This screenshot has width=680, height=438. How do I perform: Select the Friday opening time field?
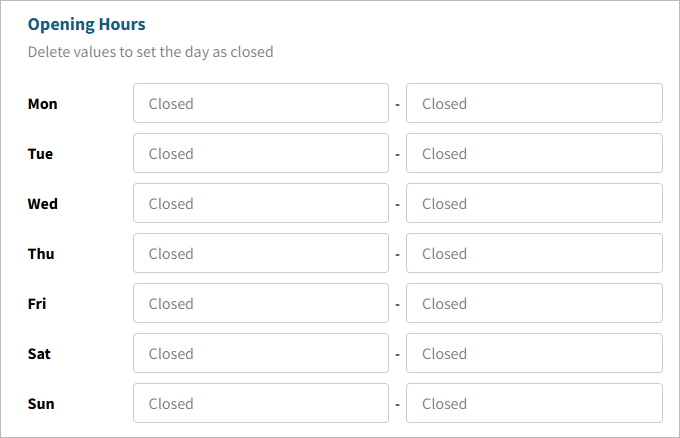click(x=260, y=303)
